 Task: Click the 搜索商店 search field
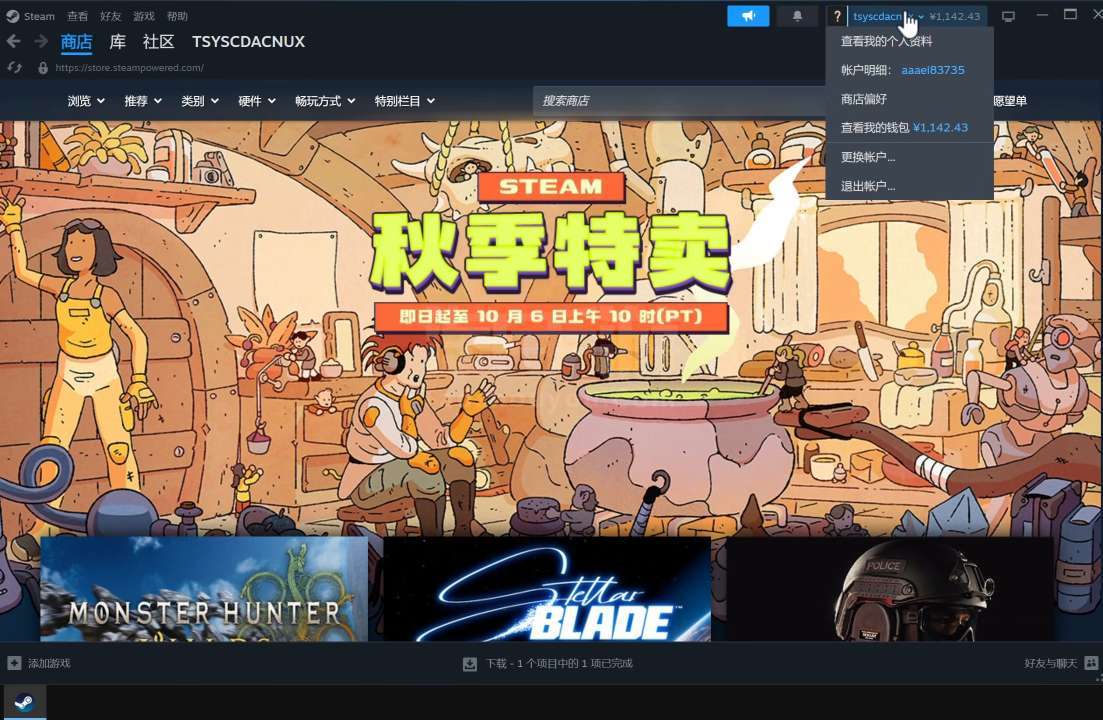pos(680,101)
